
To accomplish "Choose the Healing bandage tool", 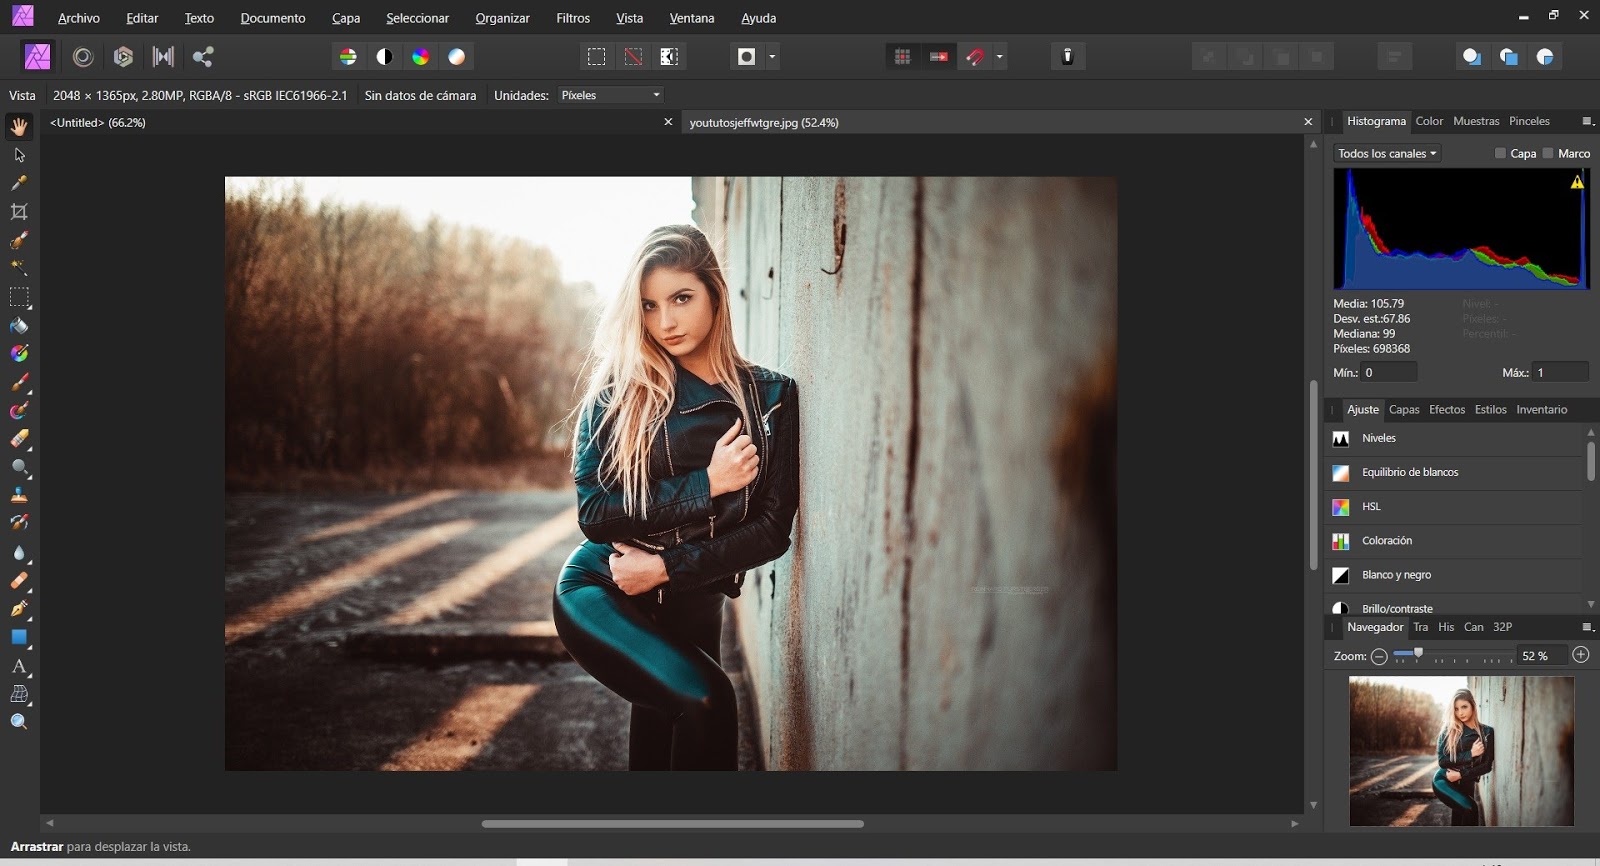I will click(x=19, y=581).
